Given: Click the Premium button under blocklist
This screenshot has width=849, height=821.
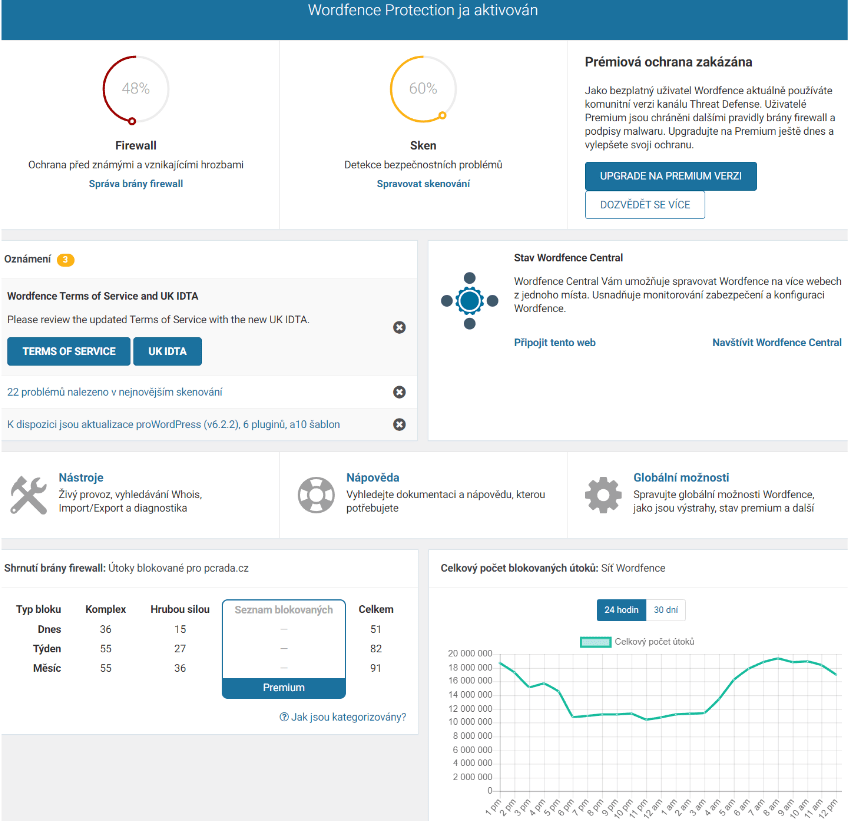Looking at the screenshot, I should point(284,688).
